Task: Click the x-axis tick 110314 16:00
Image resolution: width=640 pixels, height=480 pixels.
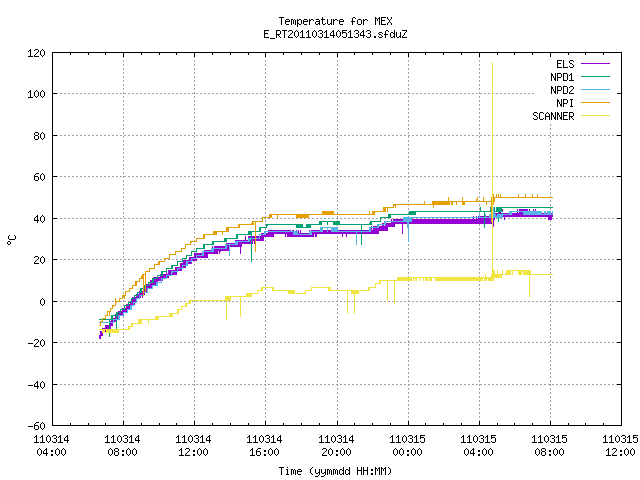Action: coord(264,446)
